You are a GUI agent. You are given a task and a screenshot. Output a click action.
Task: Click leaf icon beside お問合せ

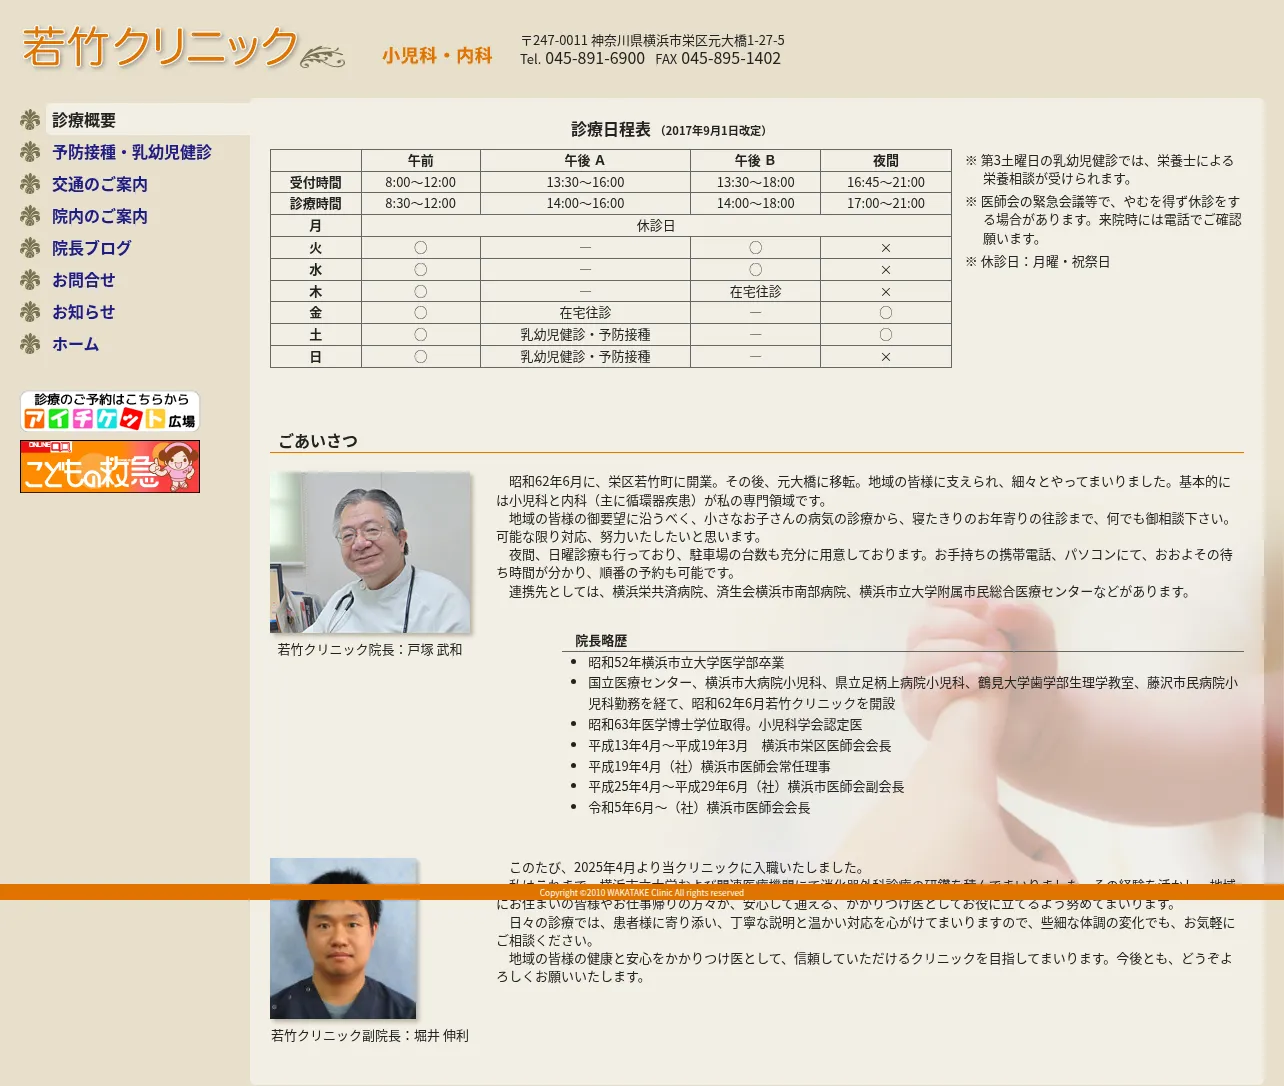[30, 280]
